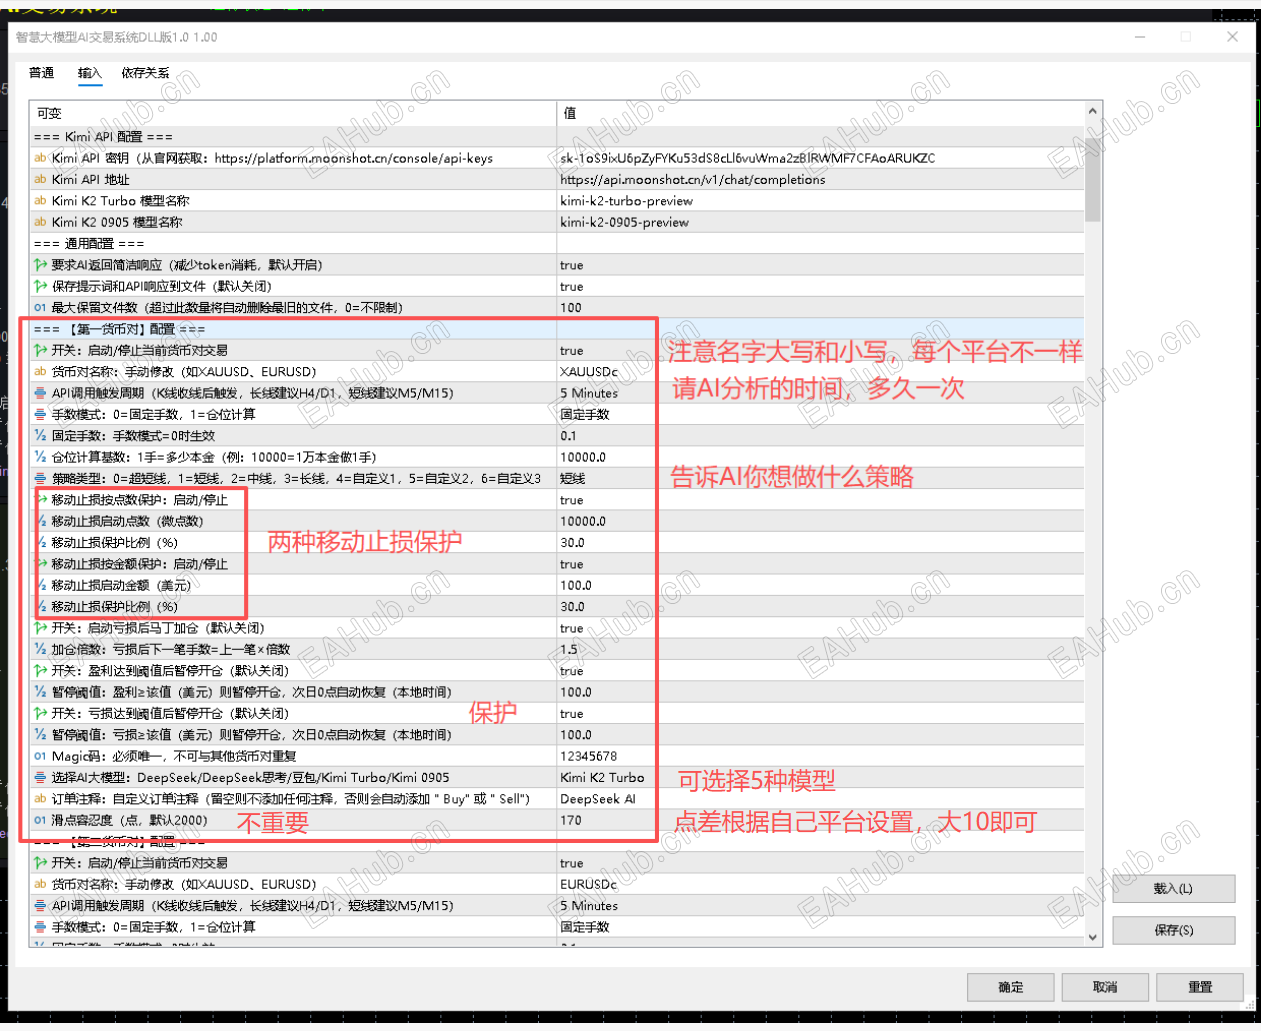Click the bool icon for 亏损达到阈值后暂停开仓
Image resolution: width=1261 pixels, height=1031 pixels.
click(x=40, y=713)
